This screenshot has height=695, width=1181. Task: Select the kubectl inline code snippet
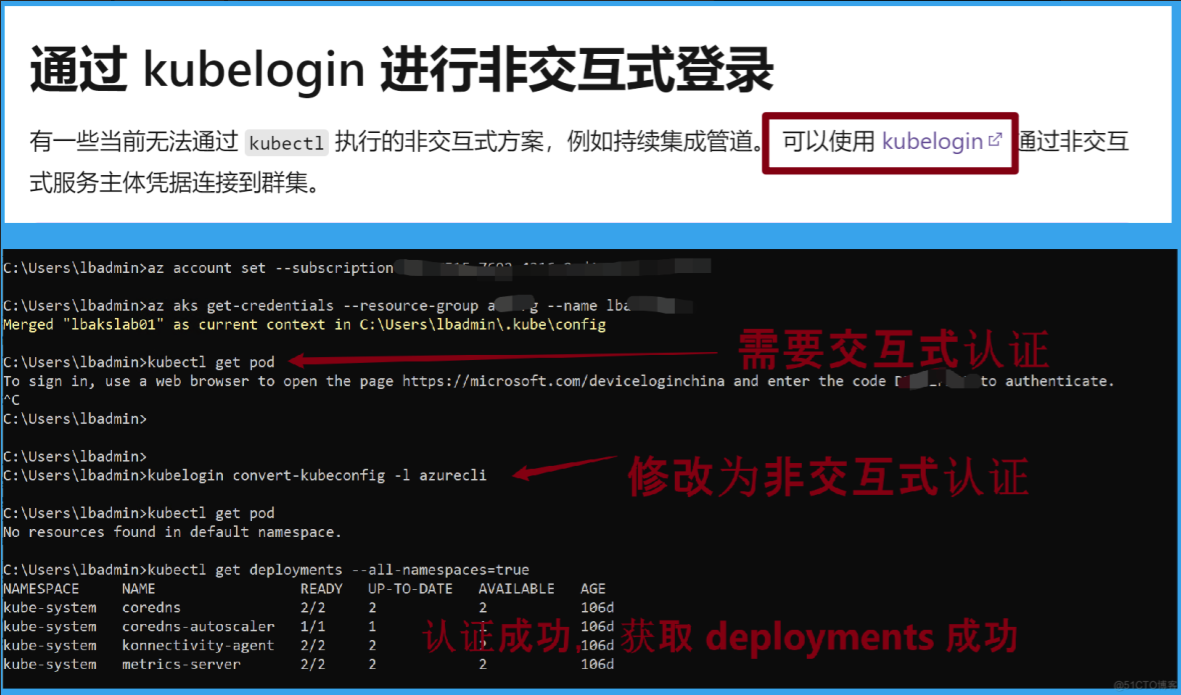[286, 143]
